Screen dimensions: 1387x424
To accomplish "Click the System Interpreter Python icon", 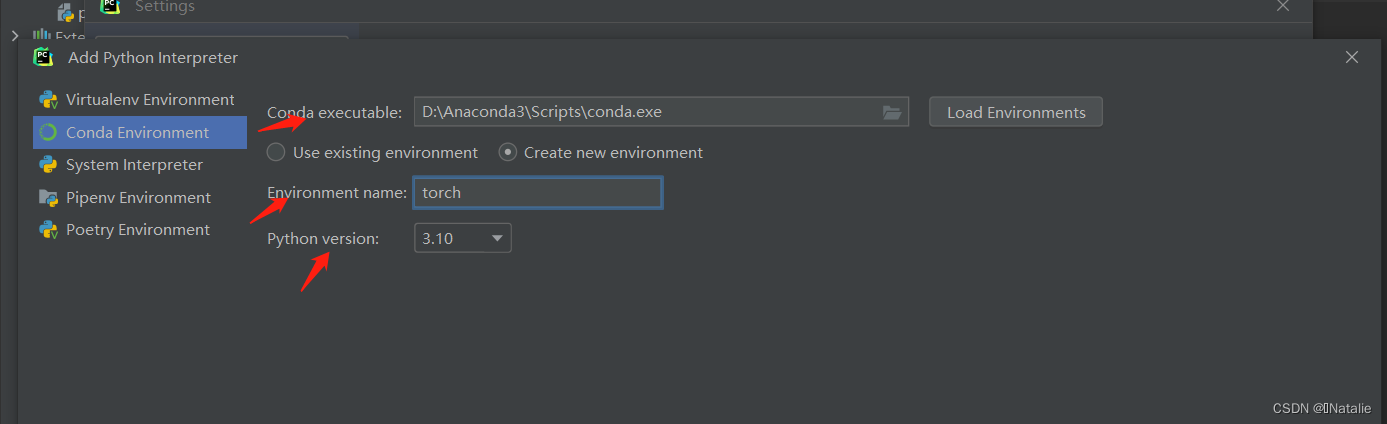I will pyautogui.click(x=48, y=165).
